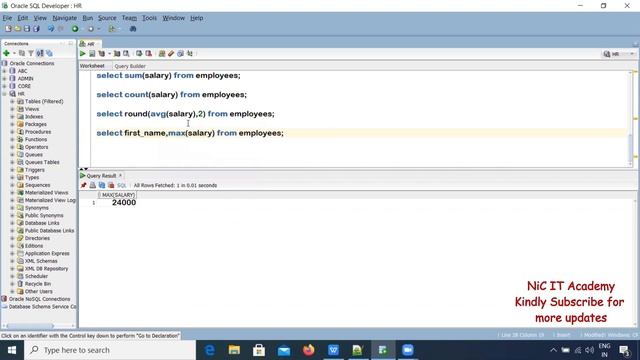This screenshot has height=360, width=640.
Task: Open the notification center icon in system tray
Action: pos(624,350)
